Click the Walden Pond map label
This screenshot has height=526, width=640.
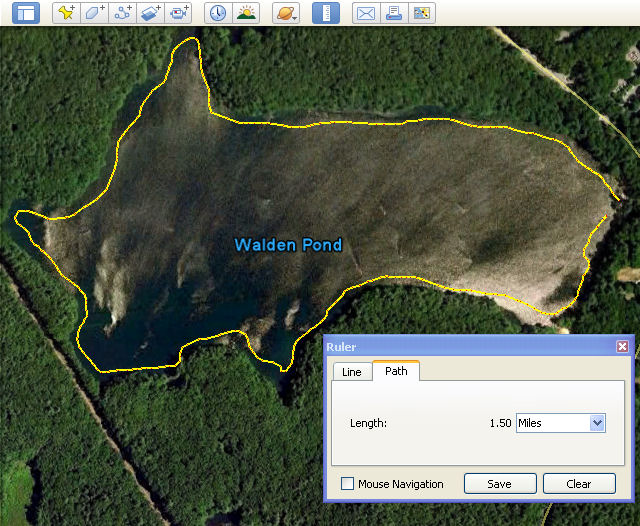(288, 245)
